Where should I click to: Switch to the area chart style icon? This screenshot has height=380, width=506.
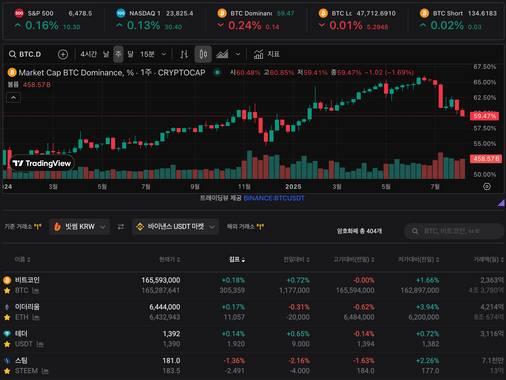[222, 54]
